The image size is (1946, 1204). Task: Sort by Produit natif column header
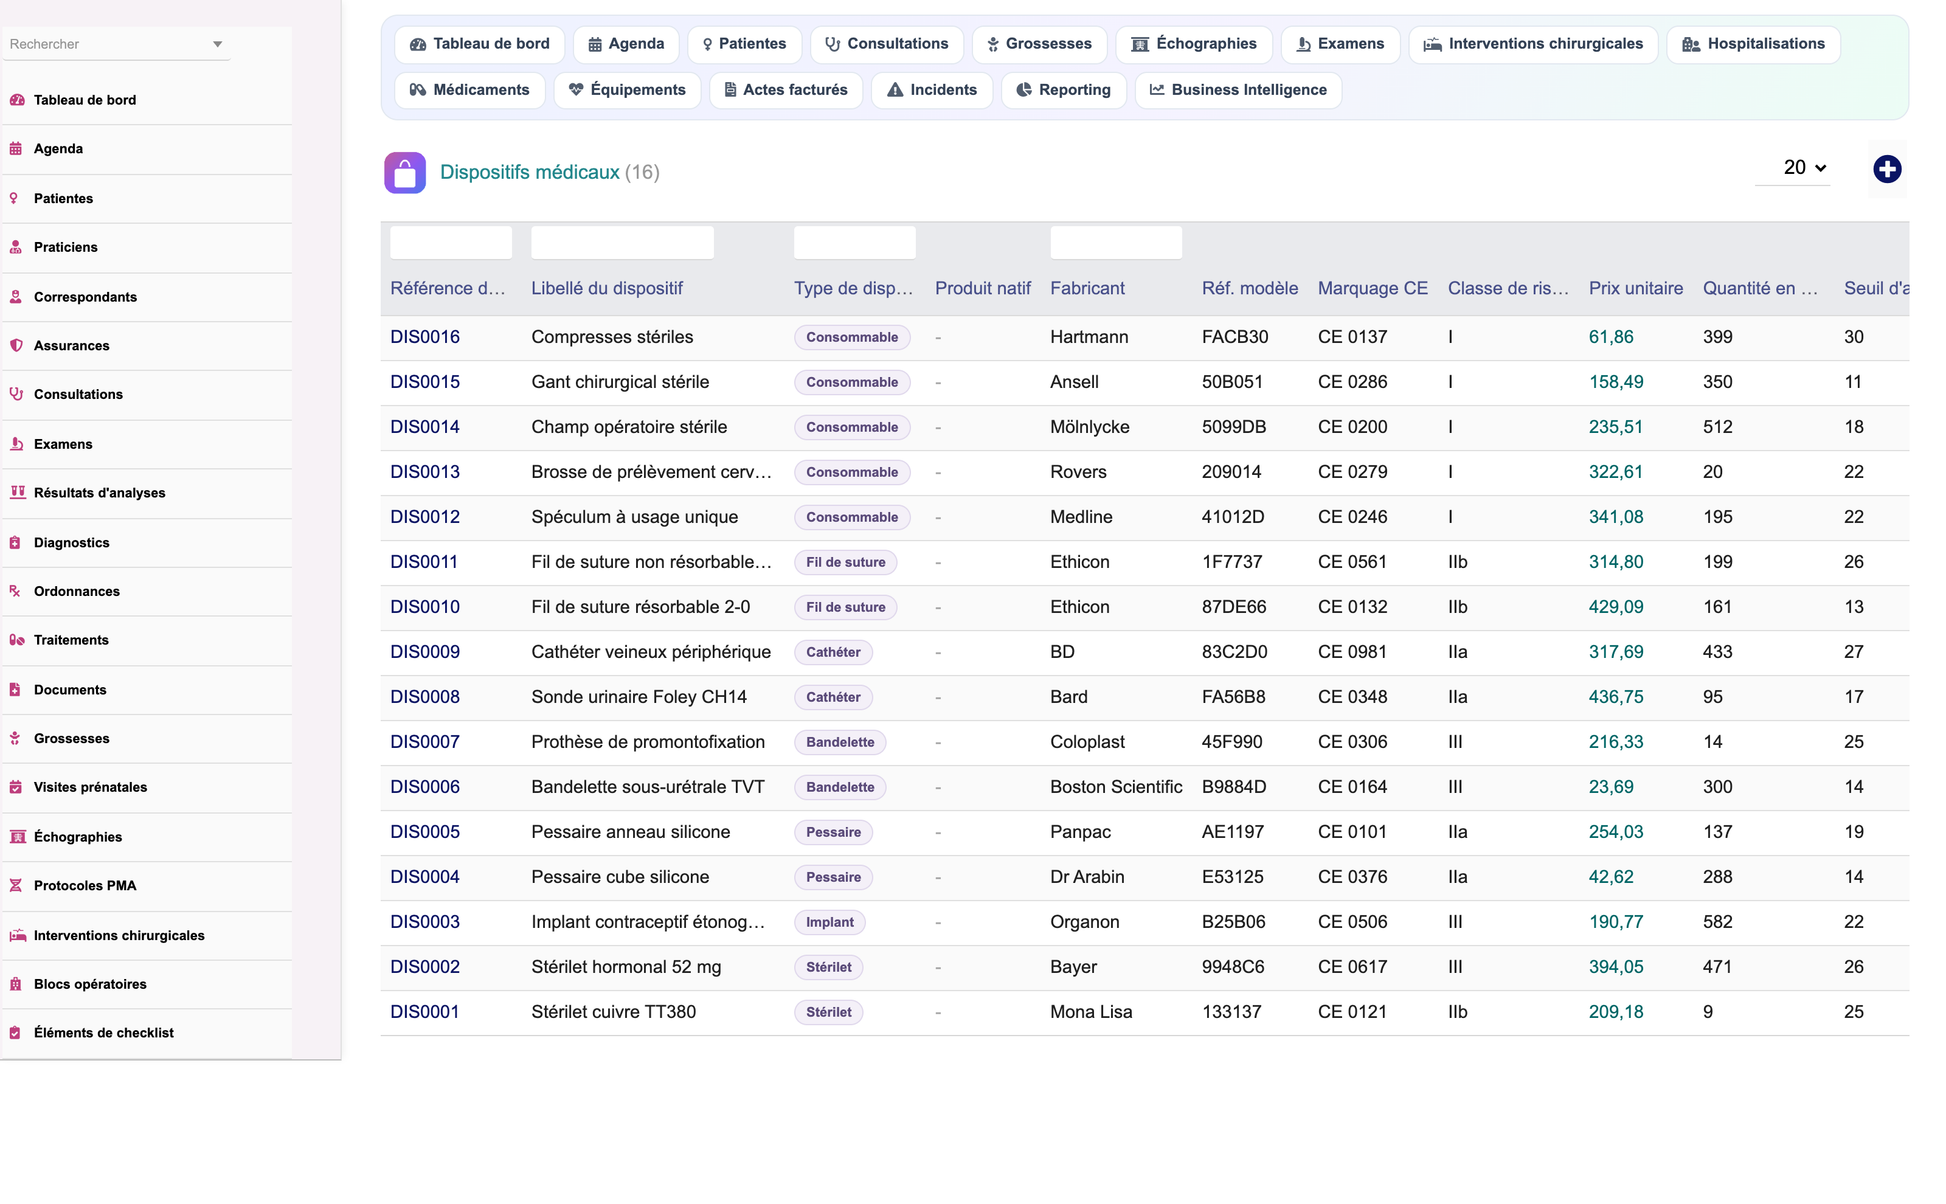tap(983, 288)
